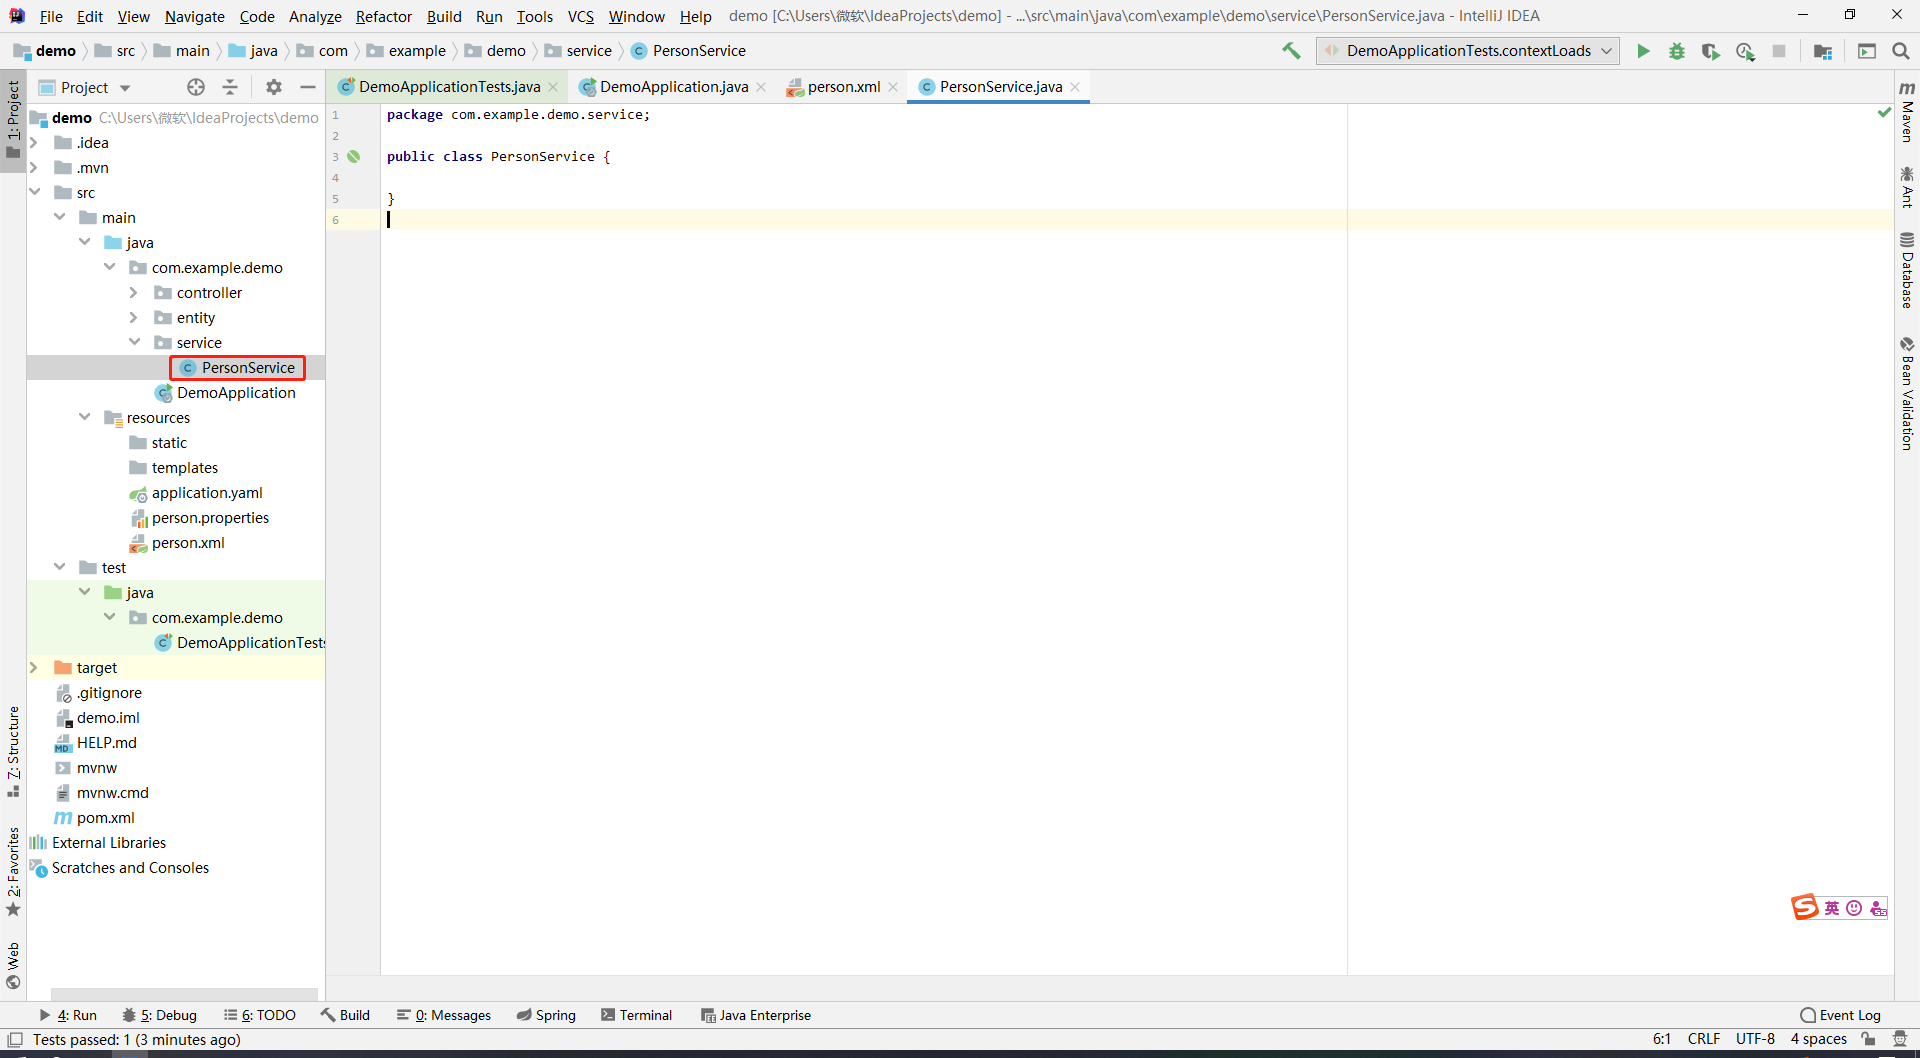Click the gutter class icon on line 3
Screen dimensions: 1920x1058
[x=354, y=157]
